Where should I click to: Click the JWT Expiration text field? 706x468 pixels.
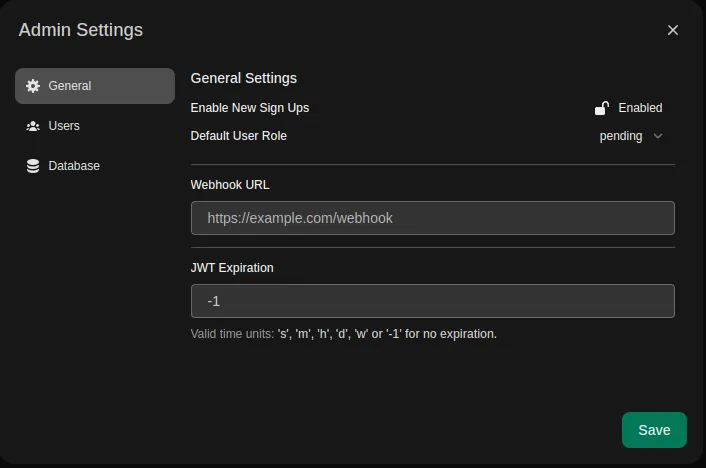pos(432,301)
